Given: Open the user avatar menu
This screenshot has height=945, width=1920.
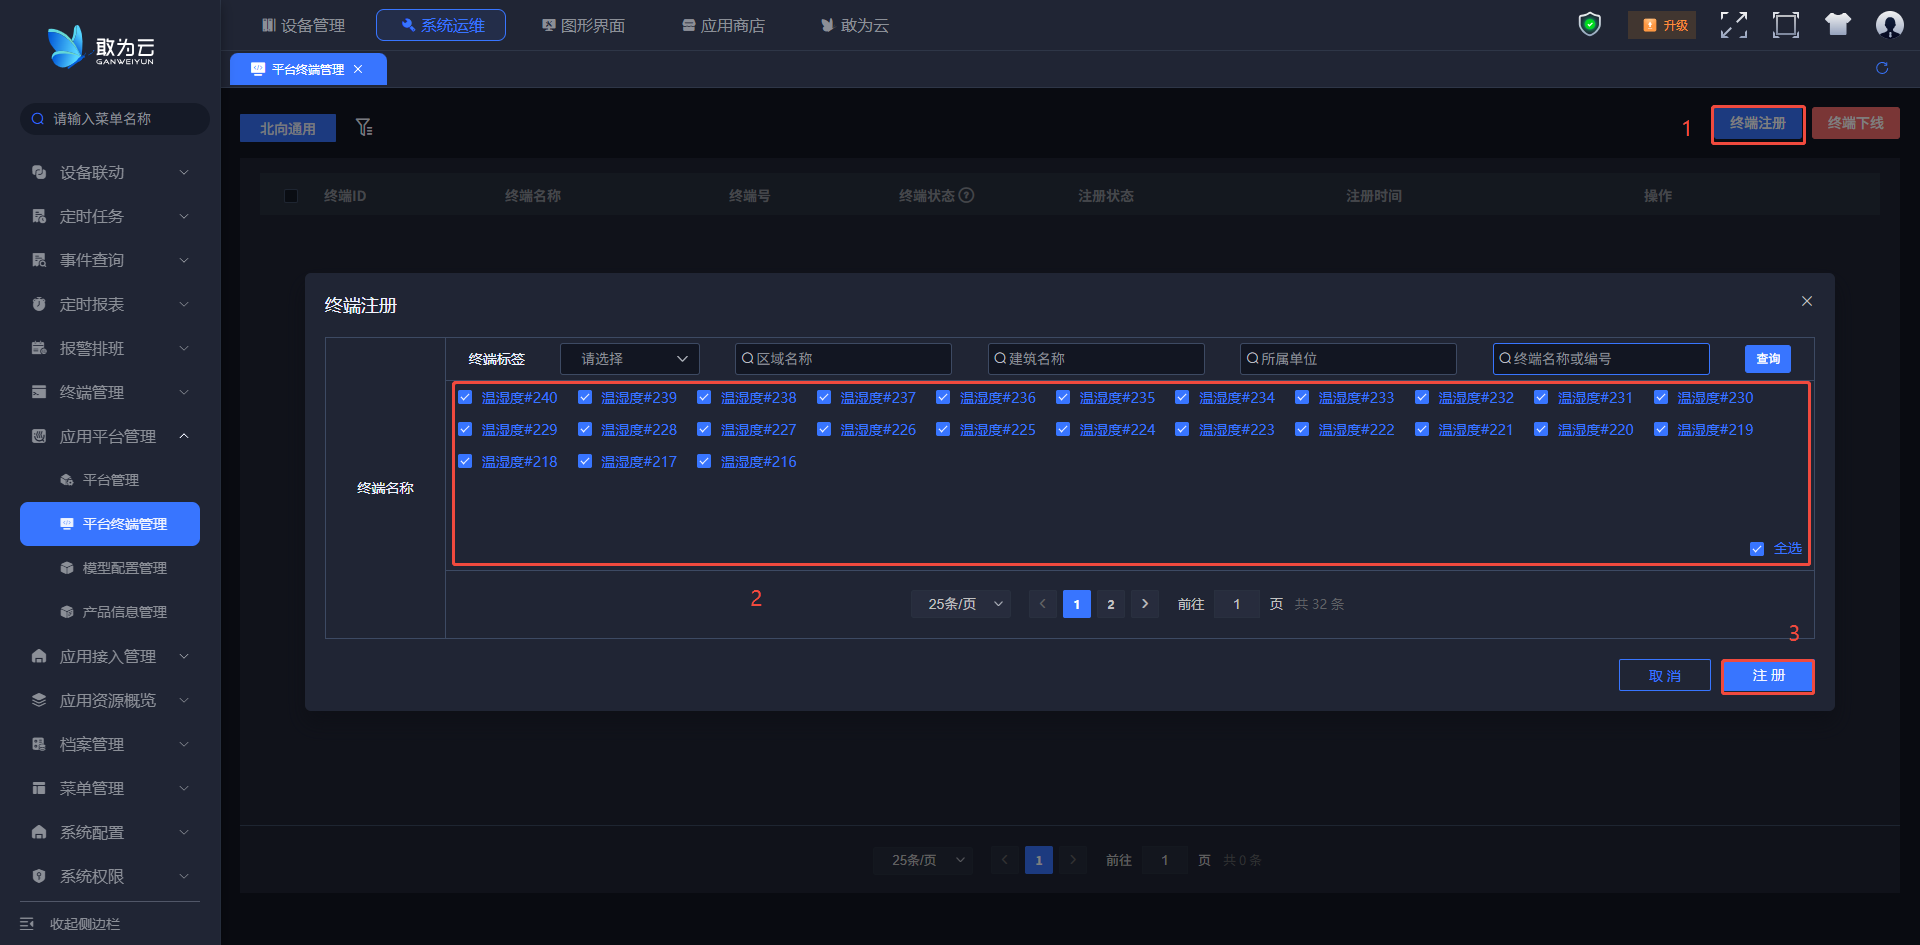Looking at the screenshot, I should click(1889, 25).
